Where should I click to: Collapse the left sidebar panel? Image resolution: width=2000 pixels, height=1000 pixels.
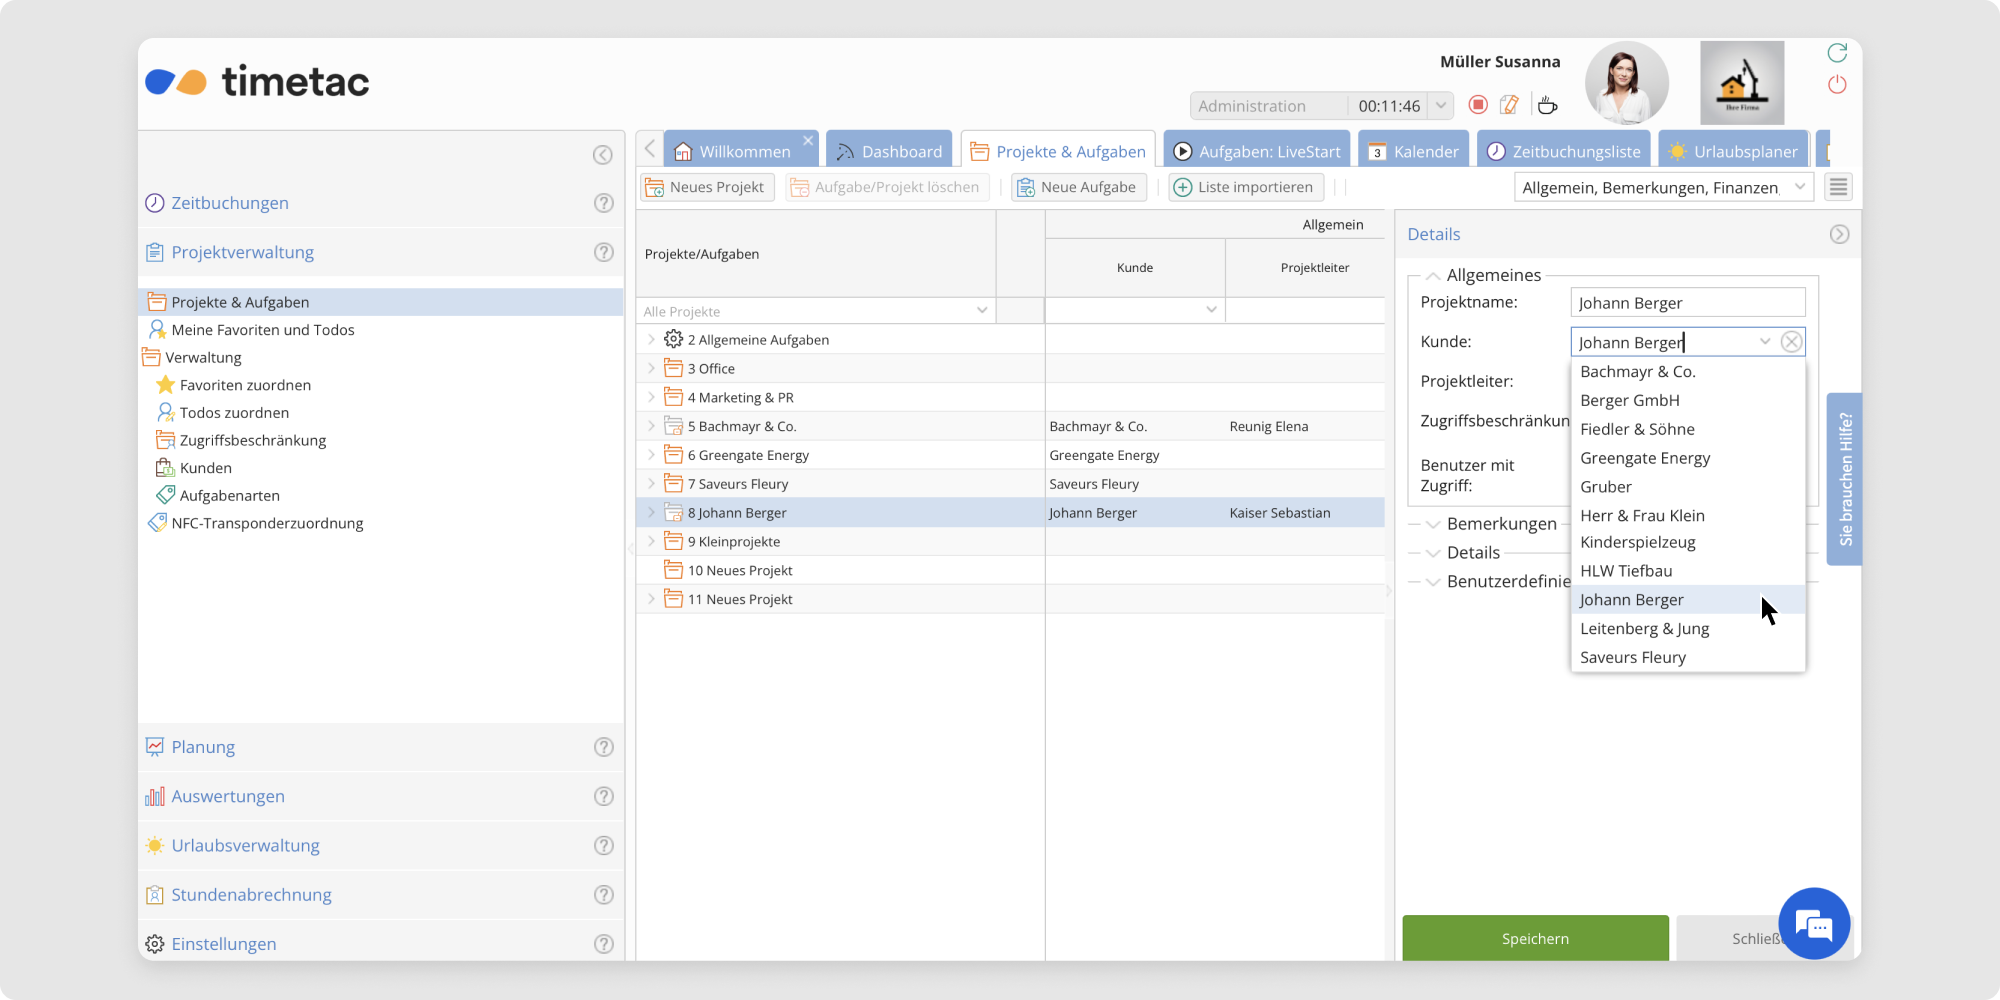click(x=602, y=154)
